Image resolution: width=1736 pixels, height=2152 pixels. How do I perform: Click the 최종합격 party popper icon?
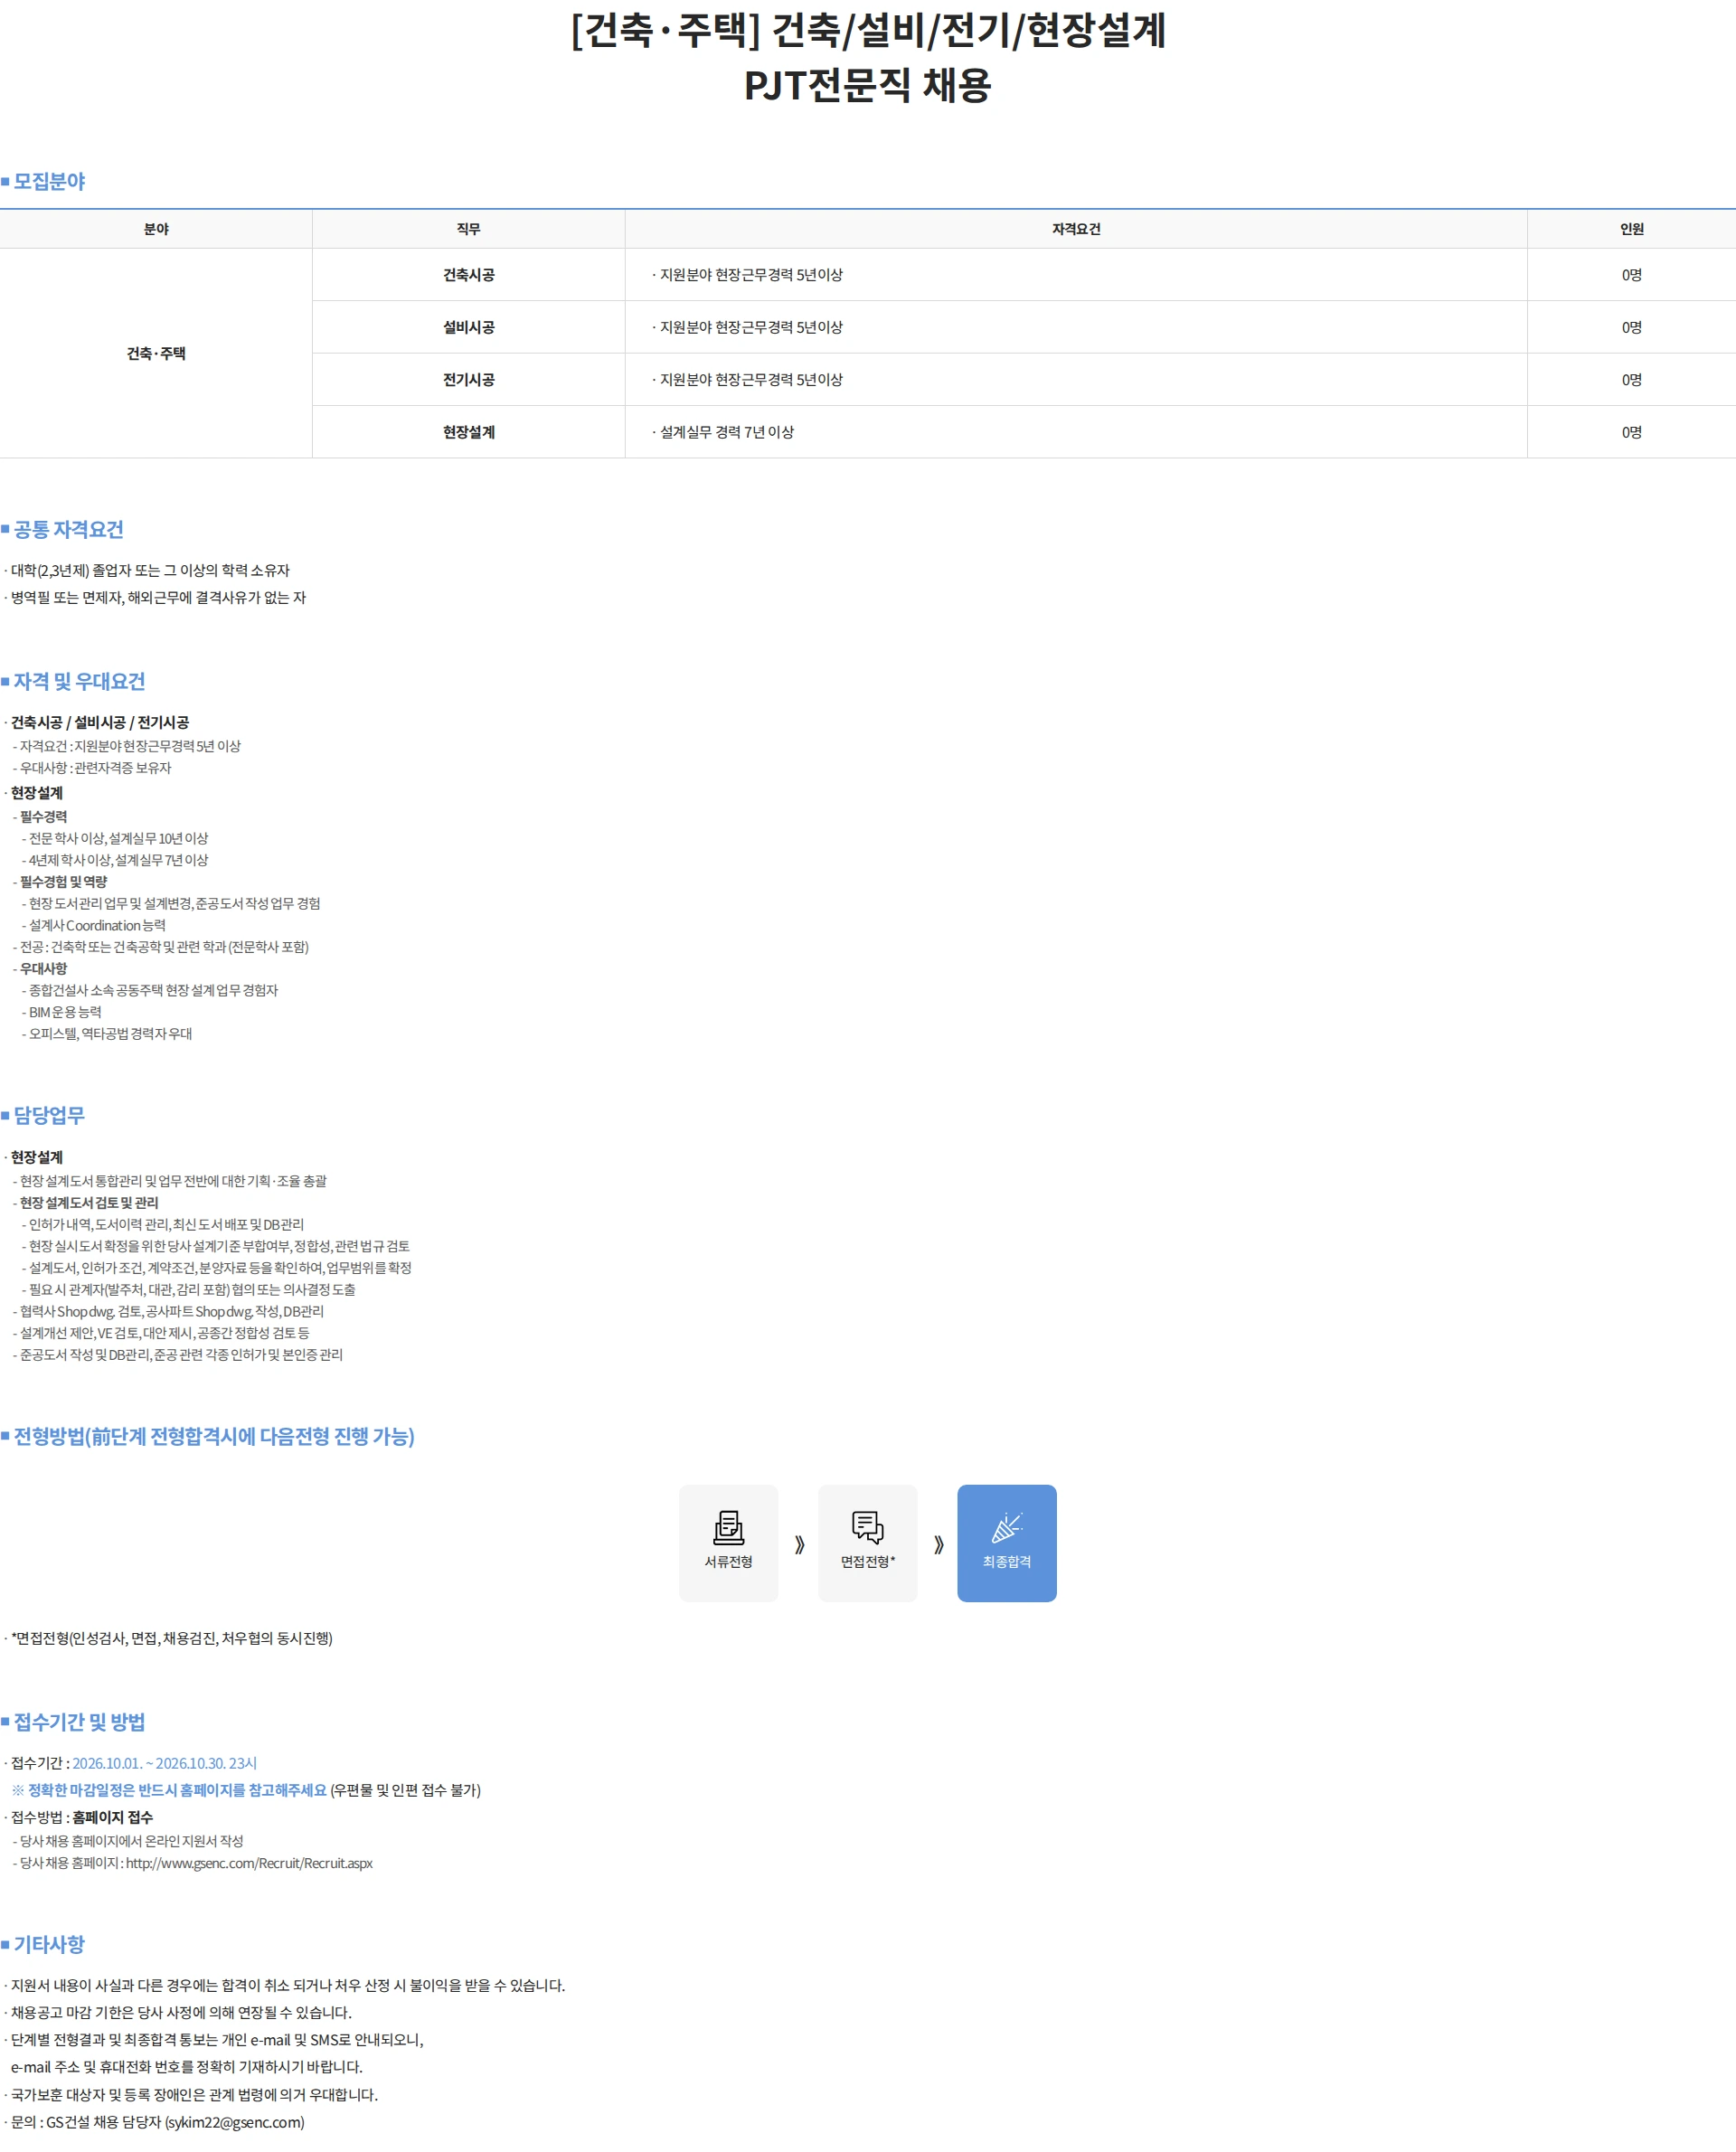(x=1006, y=1527)
